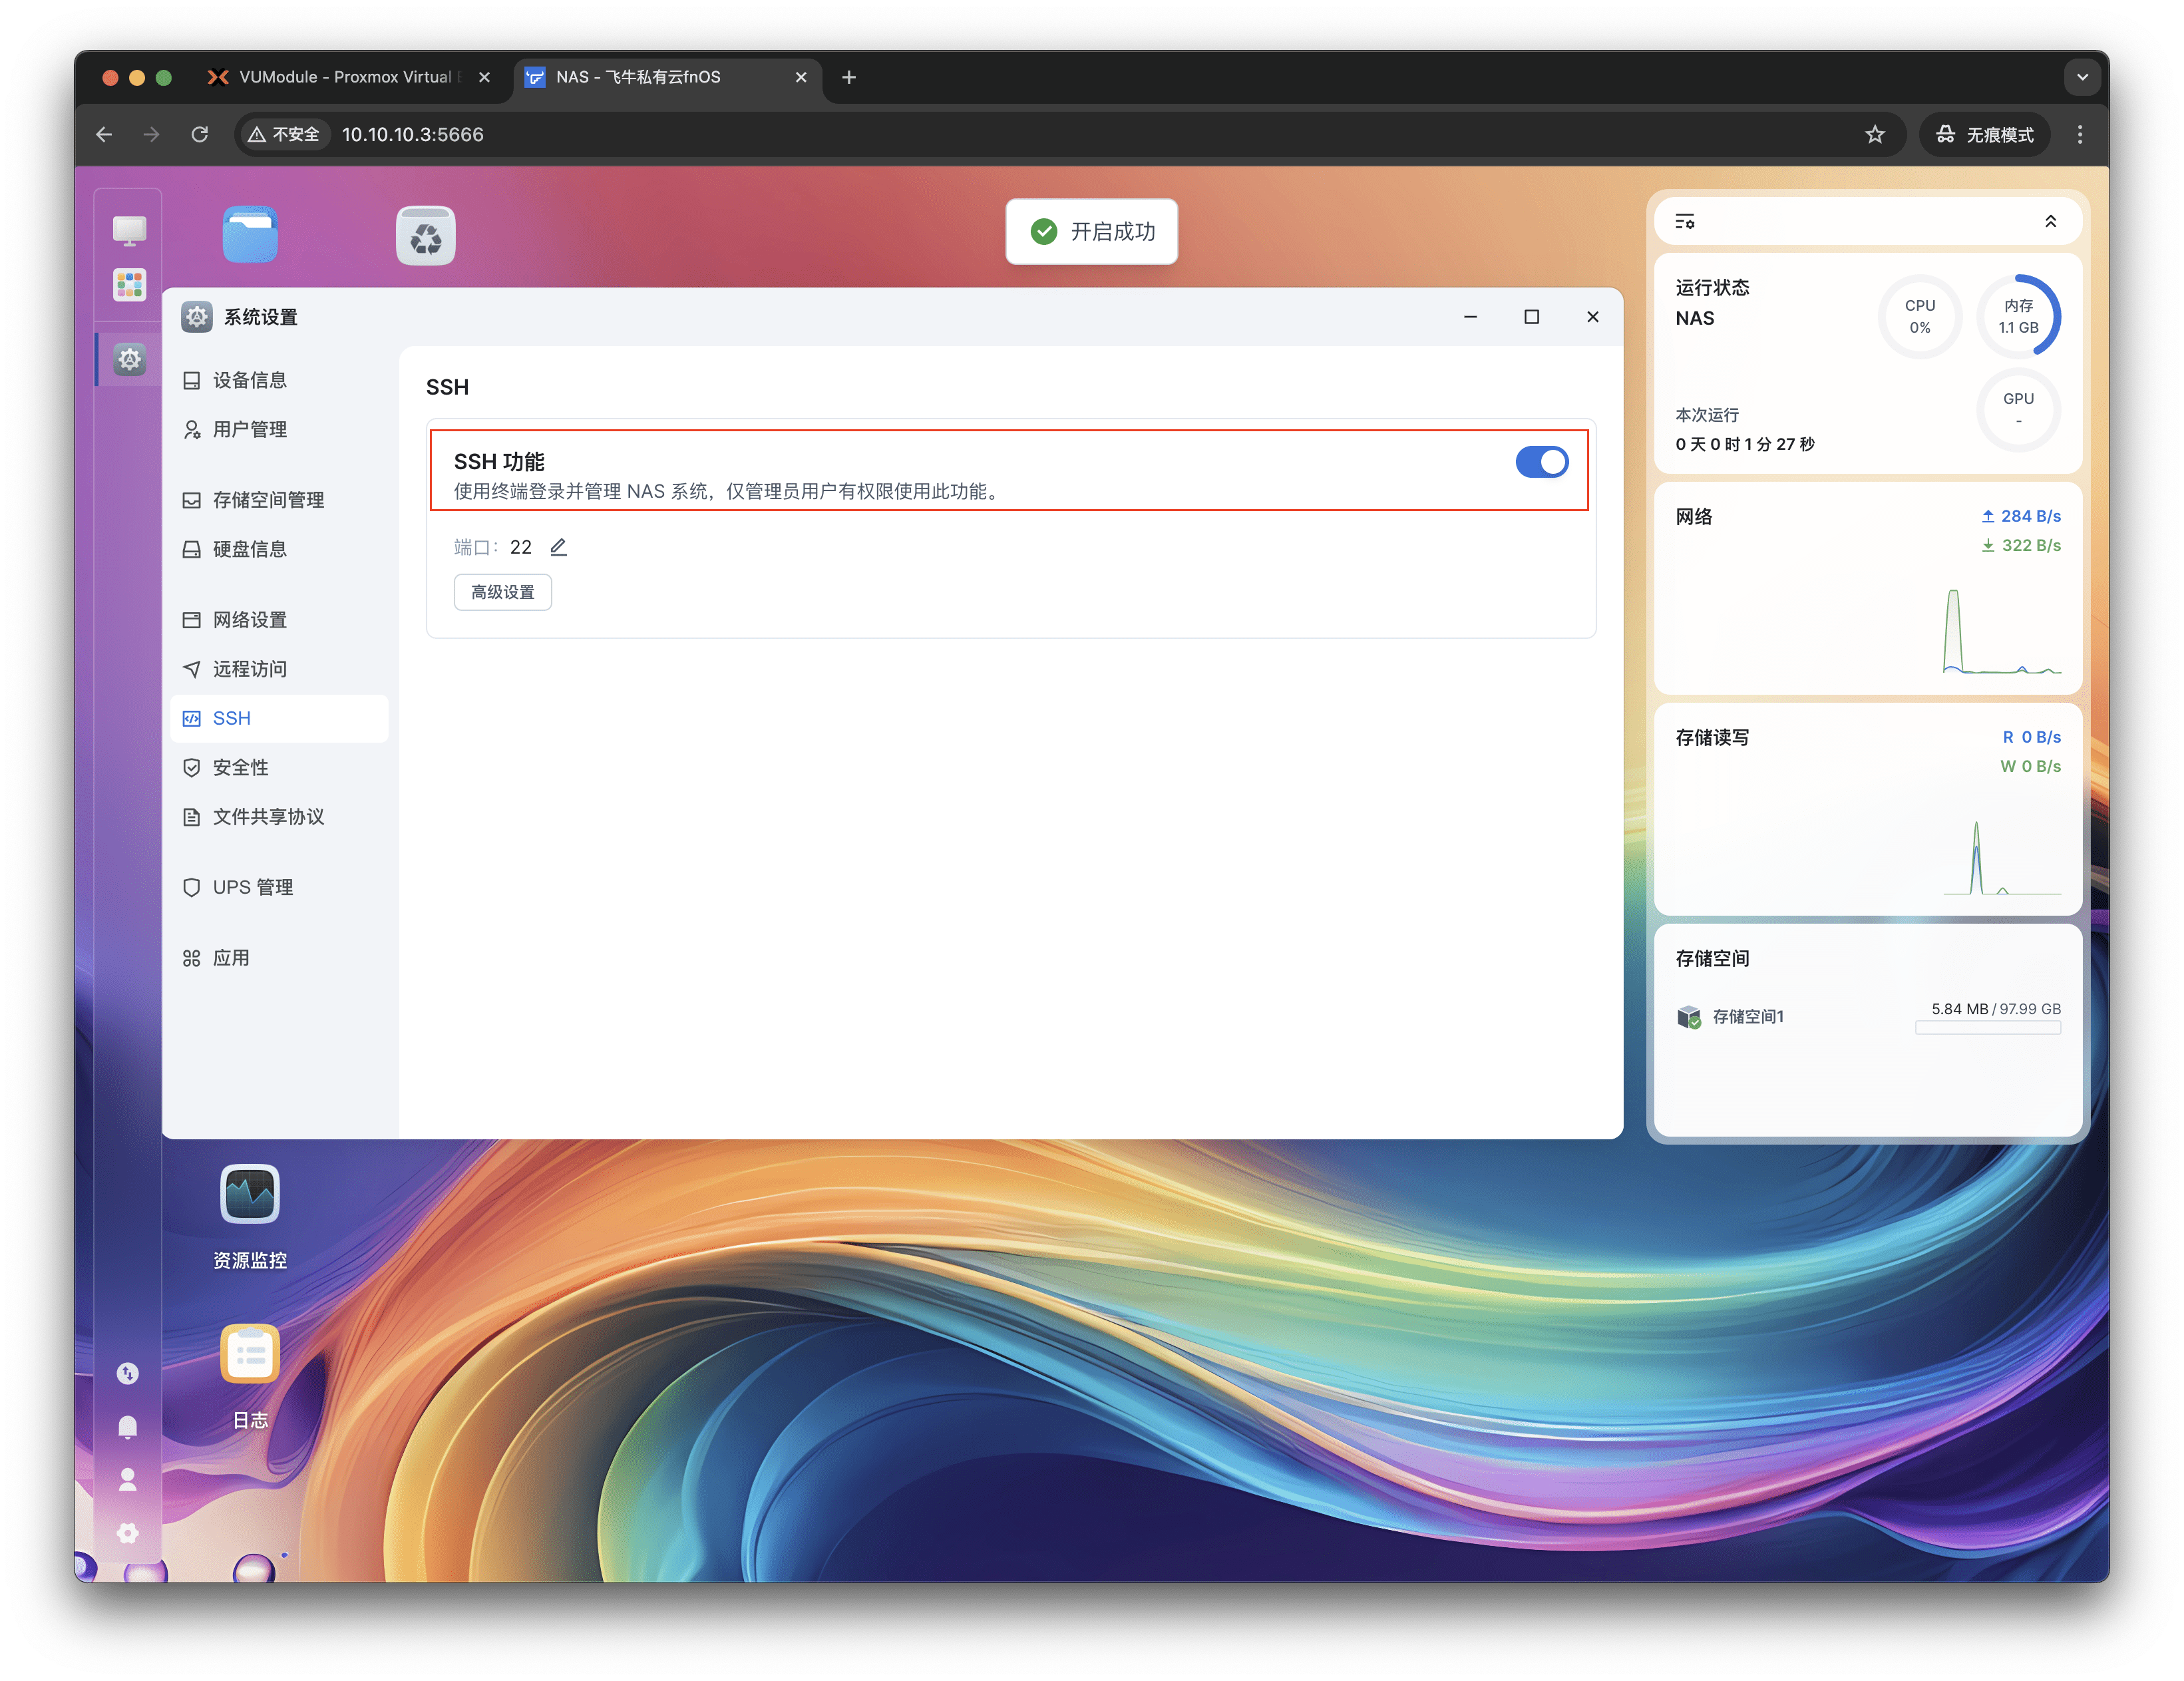The height and width of the screenshot is (1681, 2184).
Task: Go to 用户管理 user management section
Action: [250, 429]
